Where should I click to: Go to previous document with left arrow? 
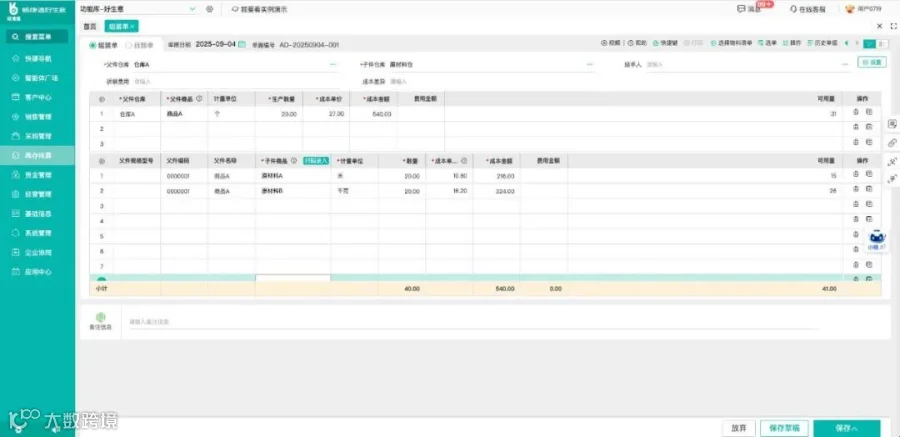click(x=846, y=43)
